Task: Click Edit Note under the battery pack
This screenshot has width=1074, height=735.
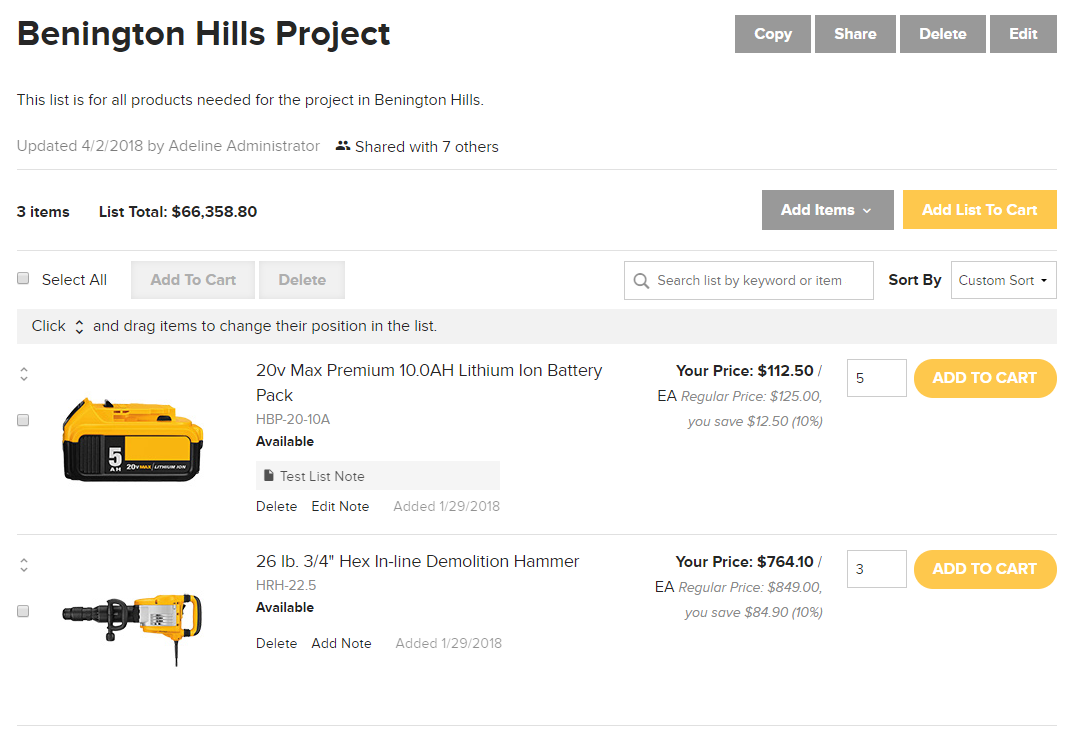Action: [340, 506]
